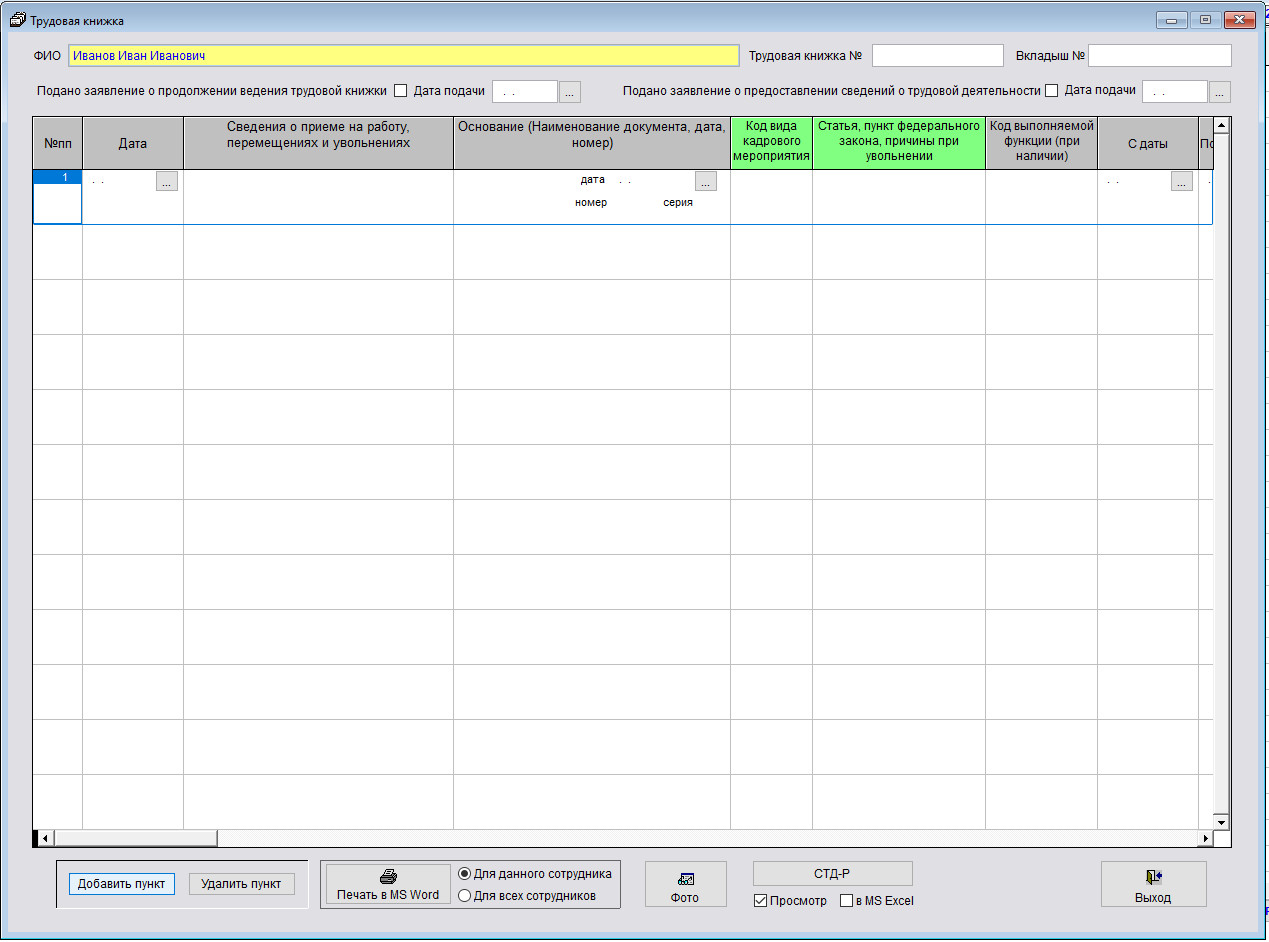The image size is (1269, 942).
Task: Click the серия label in Основание cell
Action: coord(678,202)
